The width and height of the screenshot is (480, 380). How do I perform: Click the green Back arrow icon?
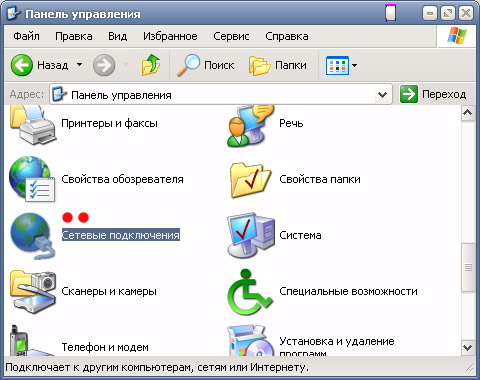click(22, 65)
